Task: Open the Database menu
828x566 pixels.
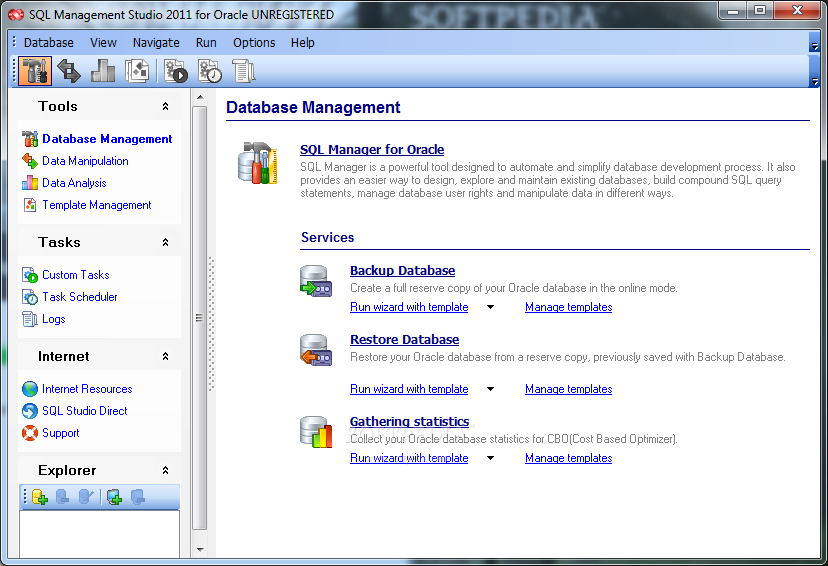Action: 49,43
